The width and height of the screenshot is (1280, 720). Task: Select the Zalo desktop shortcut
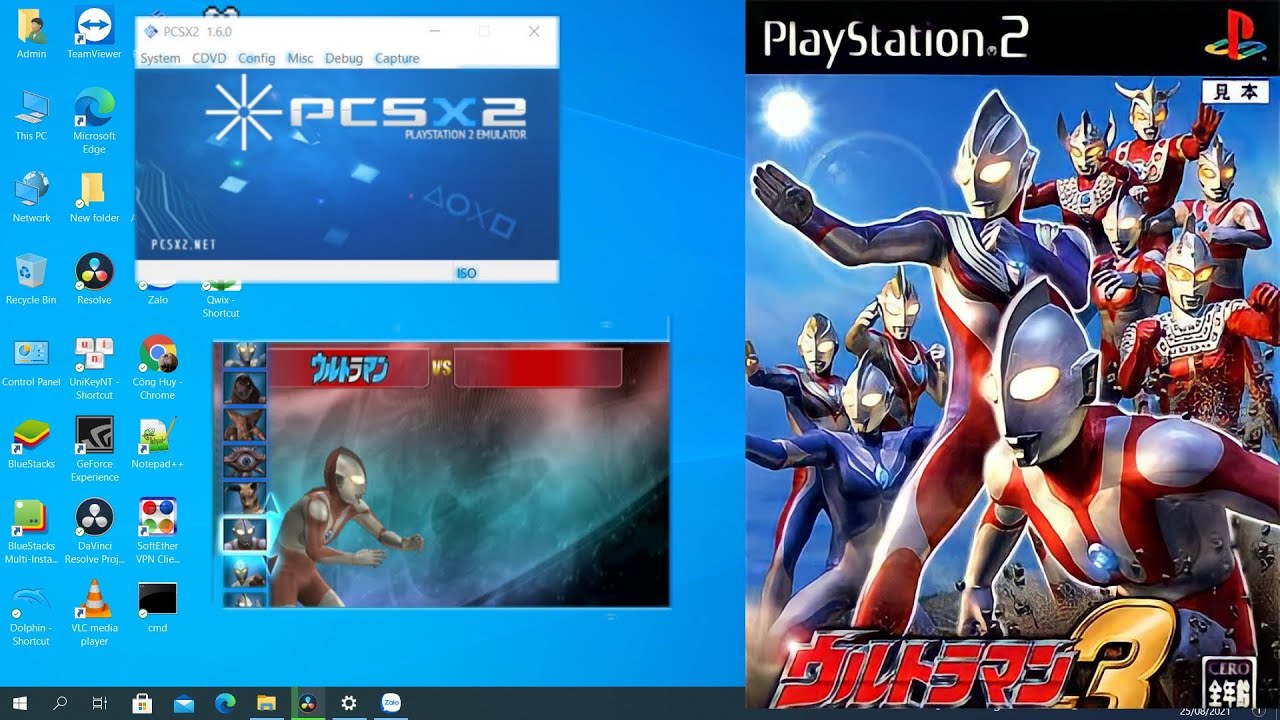pyautogui.click(x=158, y=292)
